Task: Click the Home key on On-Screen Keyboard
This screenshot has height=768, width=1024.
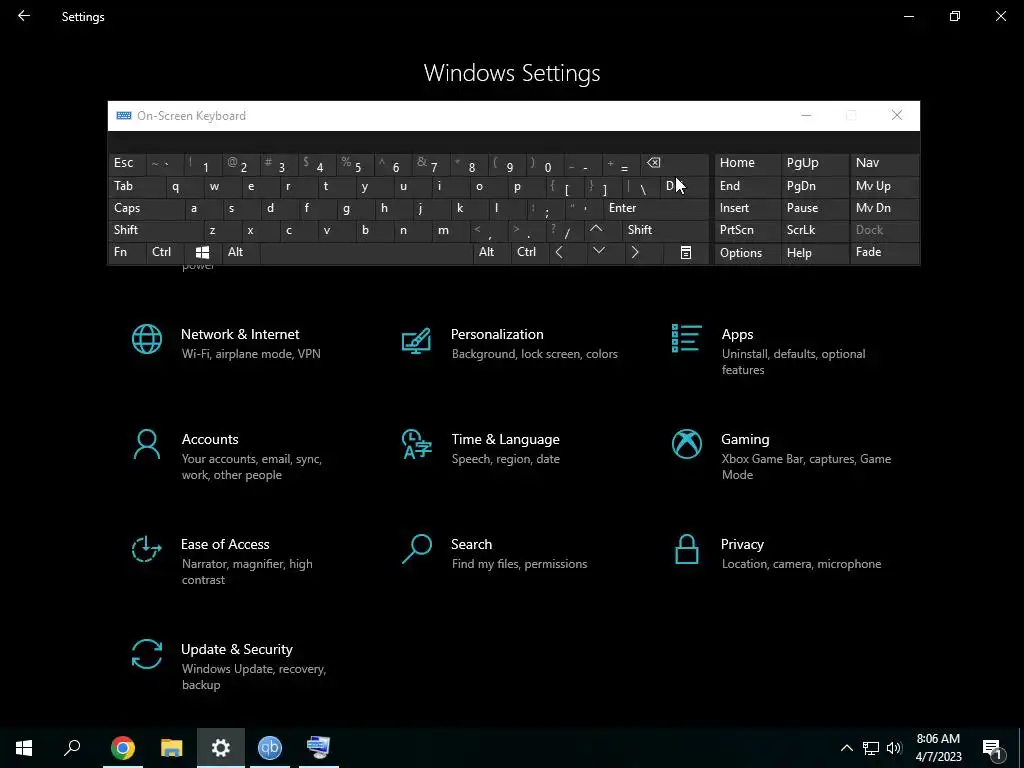Action: click(748, 163)
